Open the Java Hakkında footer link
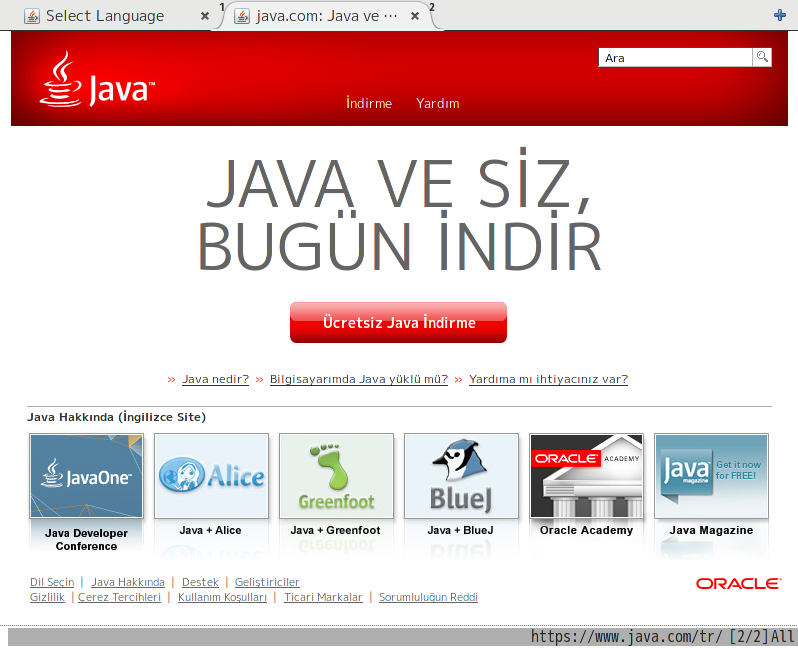 click(128, 582)
